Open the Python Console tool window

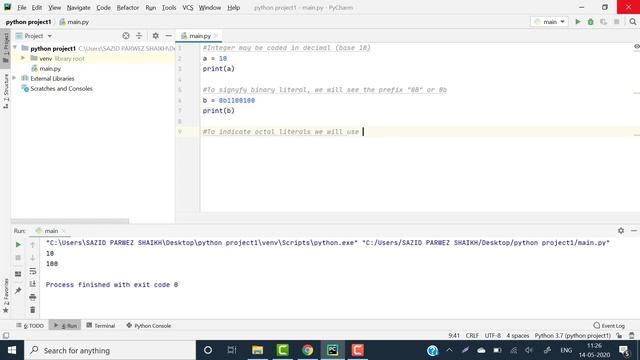coord(149,326)
